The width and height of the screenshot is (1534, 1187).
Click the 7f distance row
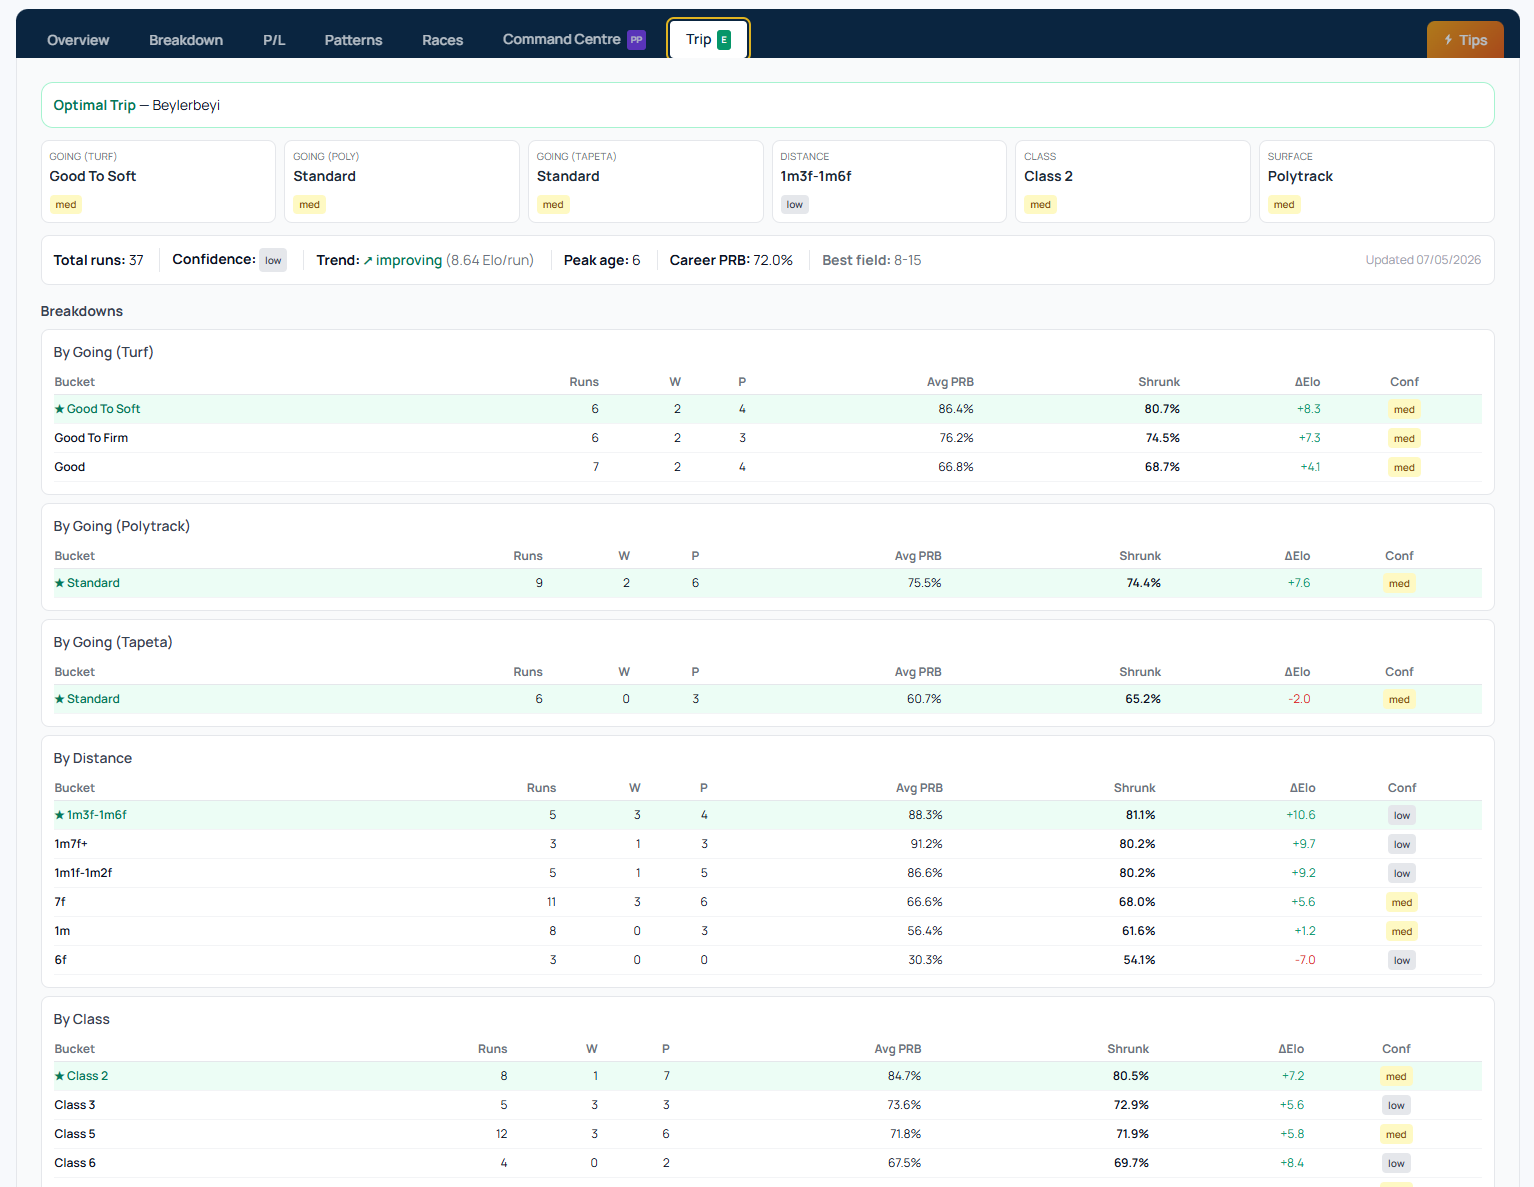[768, 902]
